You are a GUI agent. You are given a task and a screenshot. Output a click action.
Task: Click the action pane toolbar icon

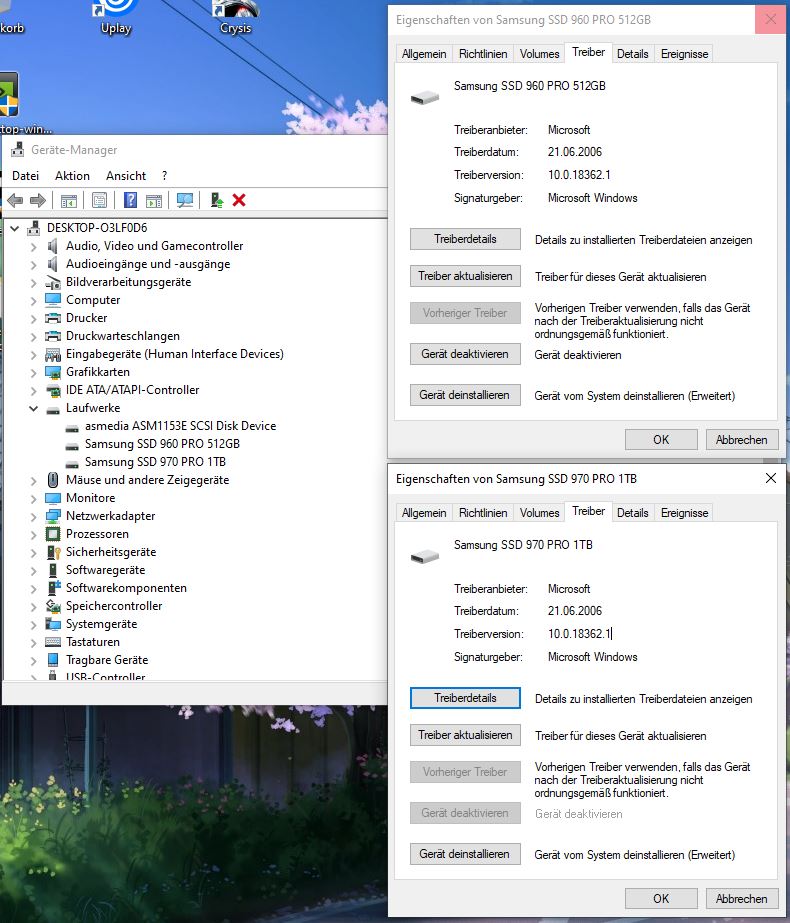coord(154,201)
